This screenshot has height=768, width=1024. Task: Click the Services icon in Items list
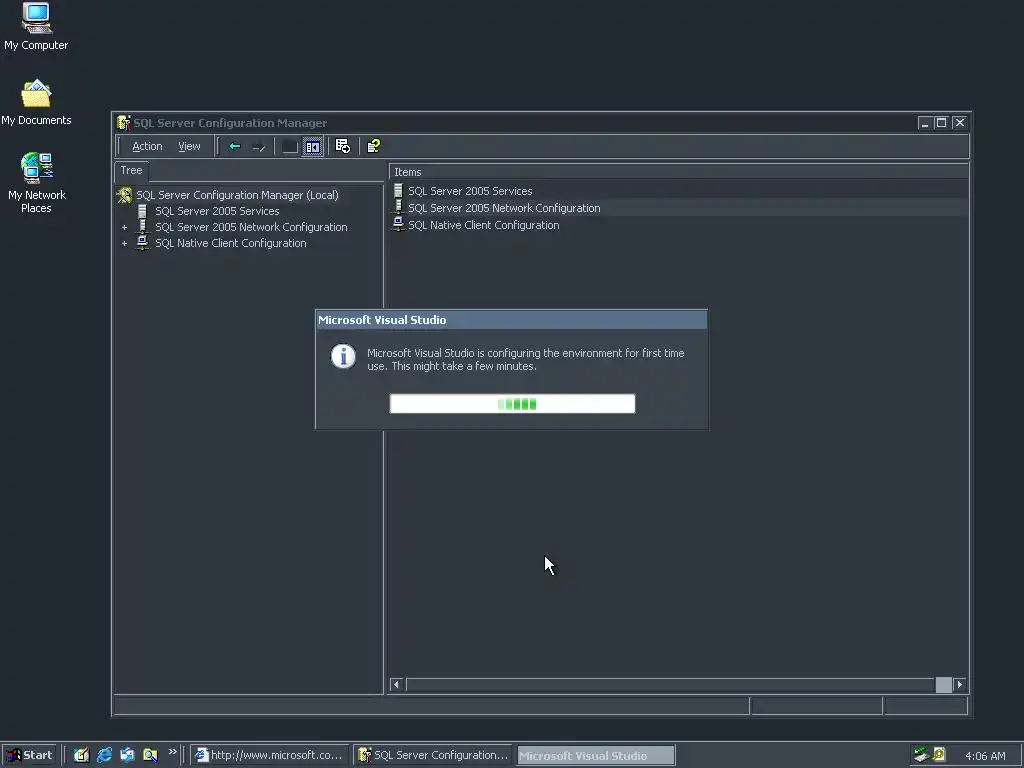tap(398, 191)
